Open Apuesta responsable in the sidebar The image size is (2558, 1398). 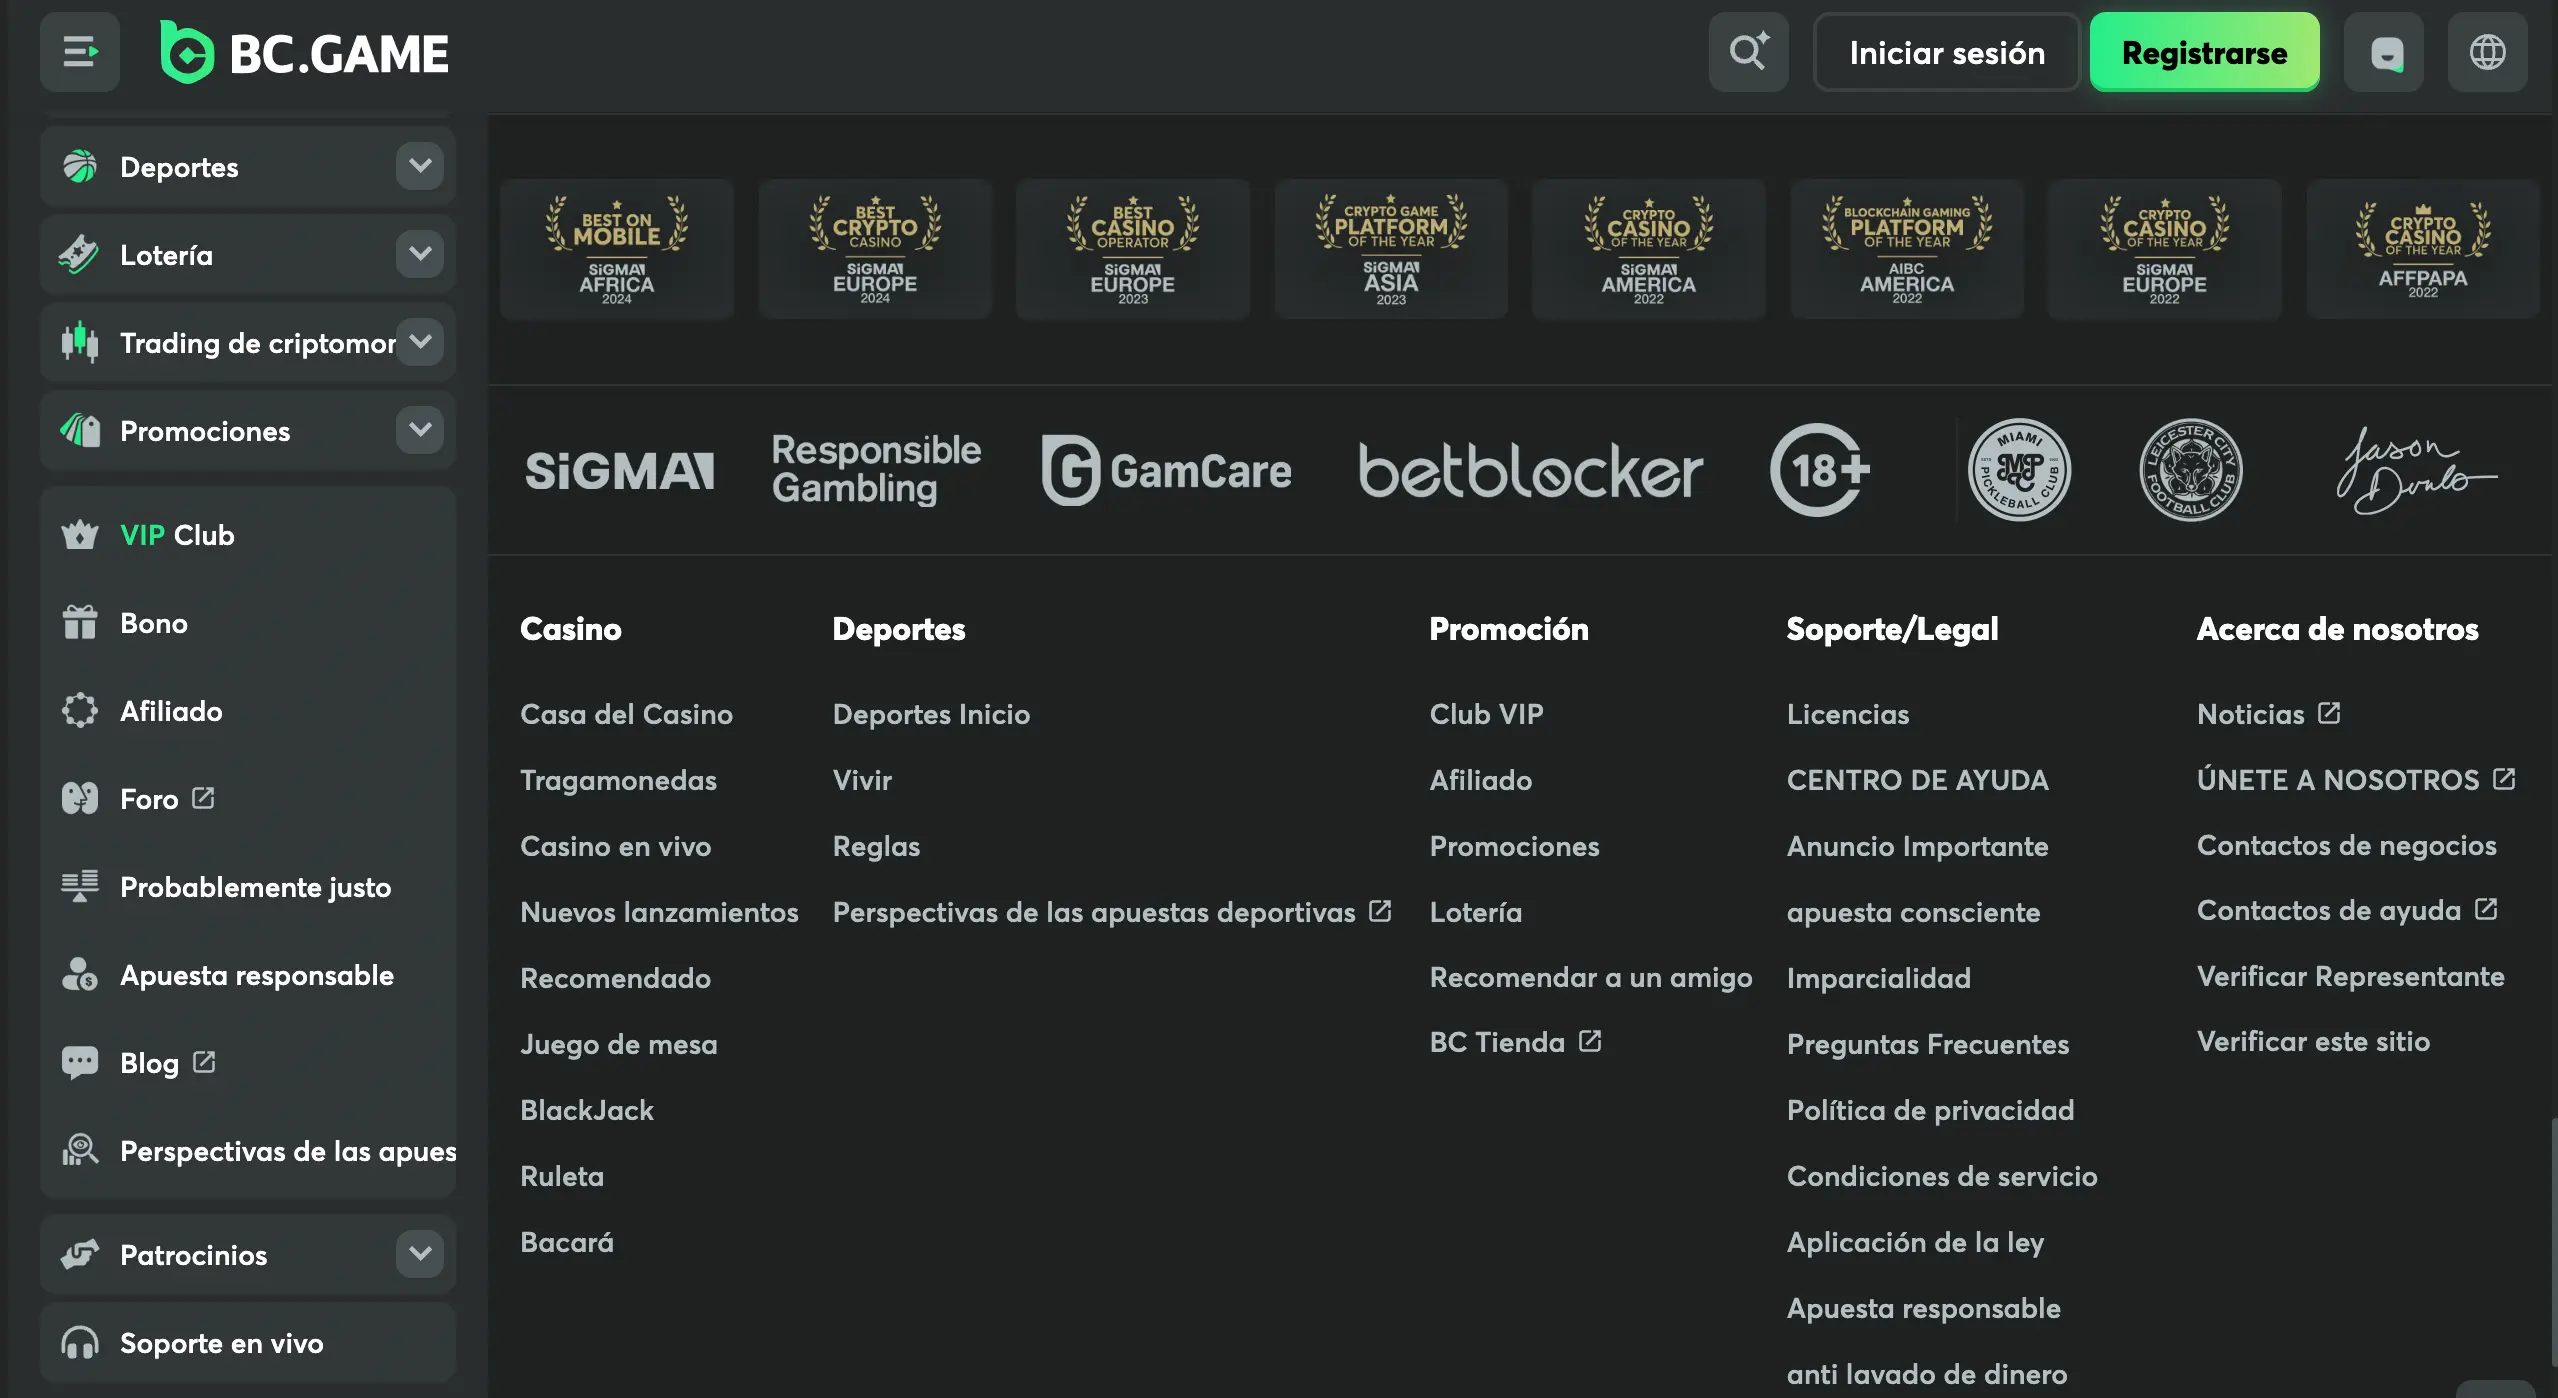pos(248,974)
